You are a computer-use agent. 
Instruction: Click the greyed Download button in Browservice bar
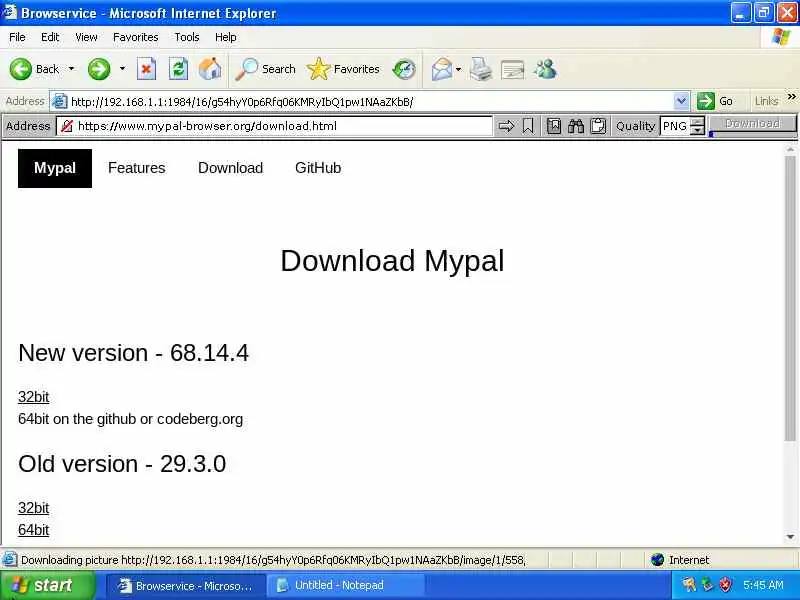pos(753,124)
